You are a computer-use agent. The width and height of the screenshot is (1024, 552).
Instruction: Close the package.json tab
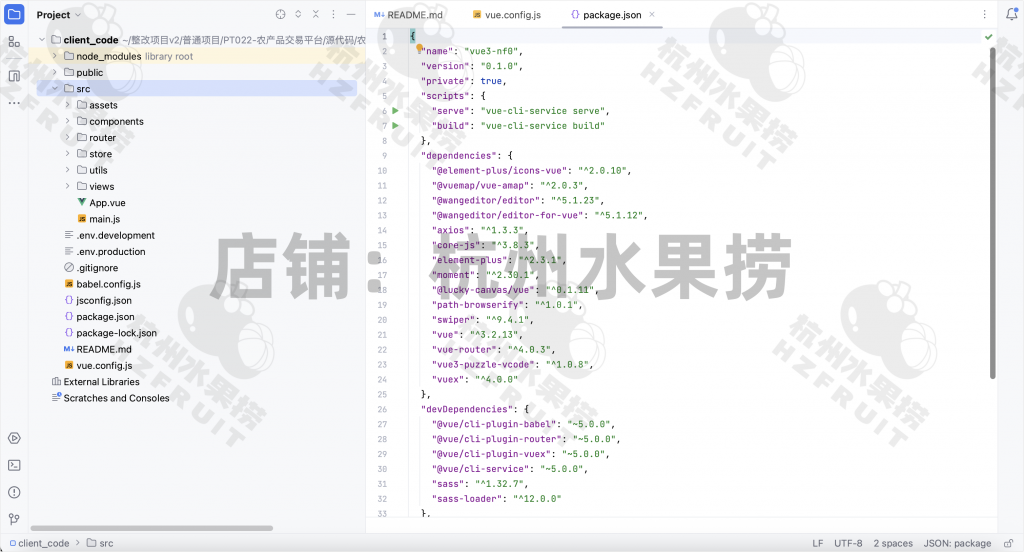coord(652,14)
